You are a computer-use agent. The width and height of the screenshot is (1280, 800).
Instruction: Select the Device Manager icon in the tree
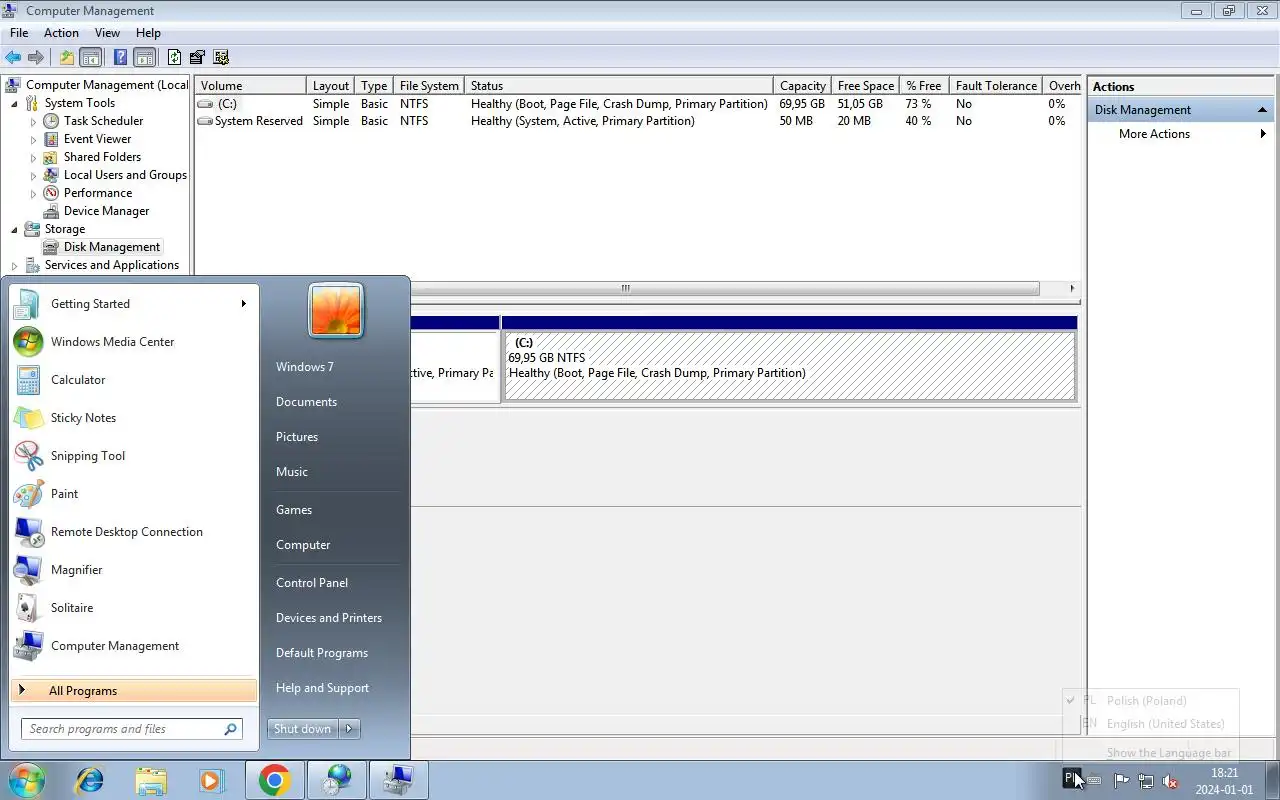[x=51, y=211]
